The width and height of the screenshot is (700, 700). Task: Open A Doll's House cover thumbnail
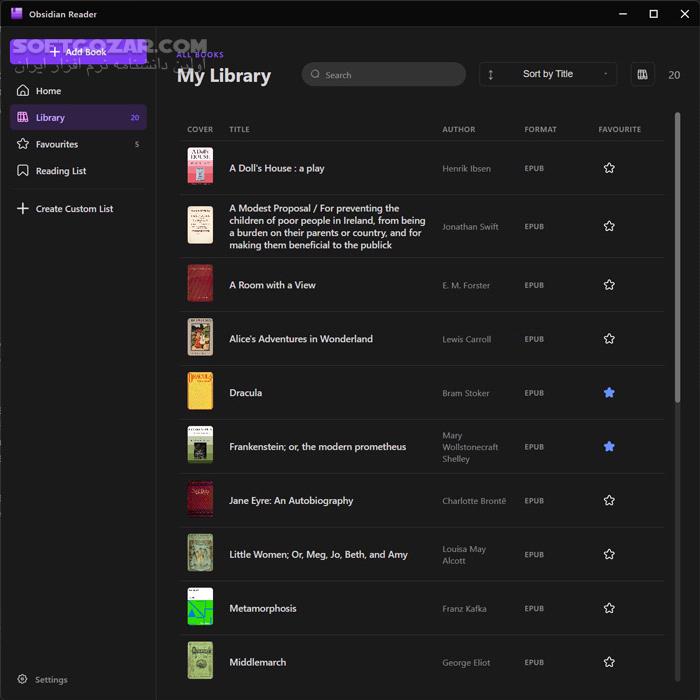click(200, 166)
